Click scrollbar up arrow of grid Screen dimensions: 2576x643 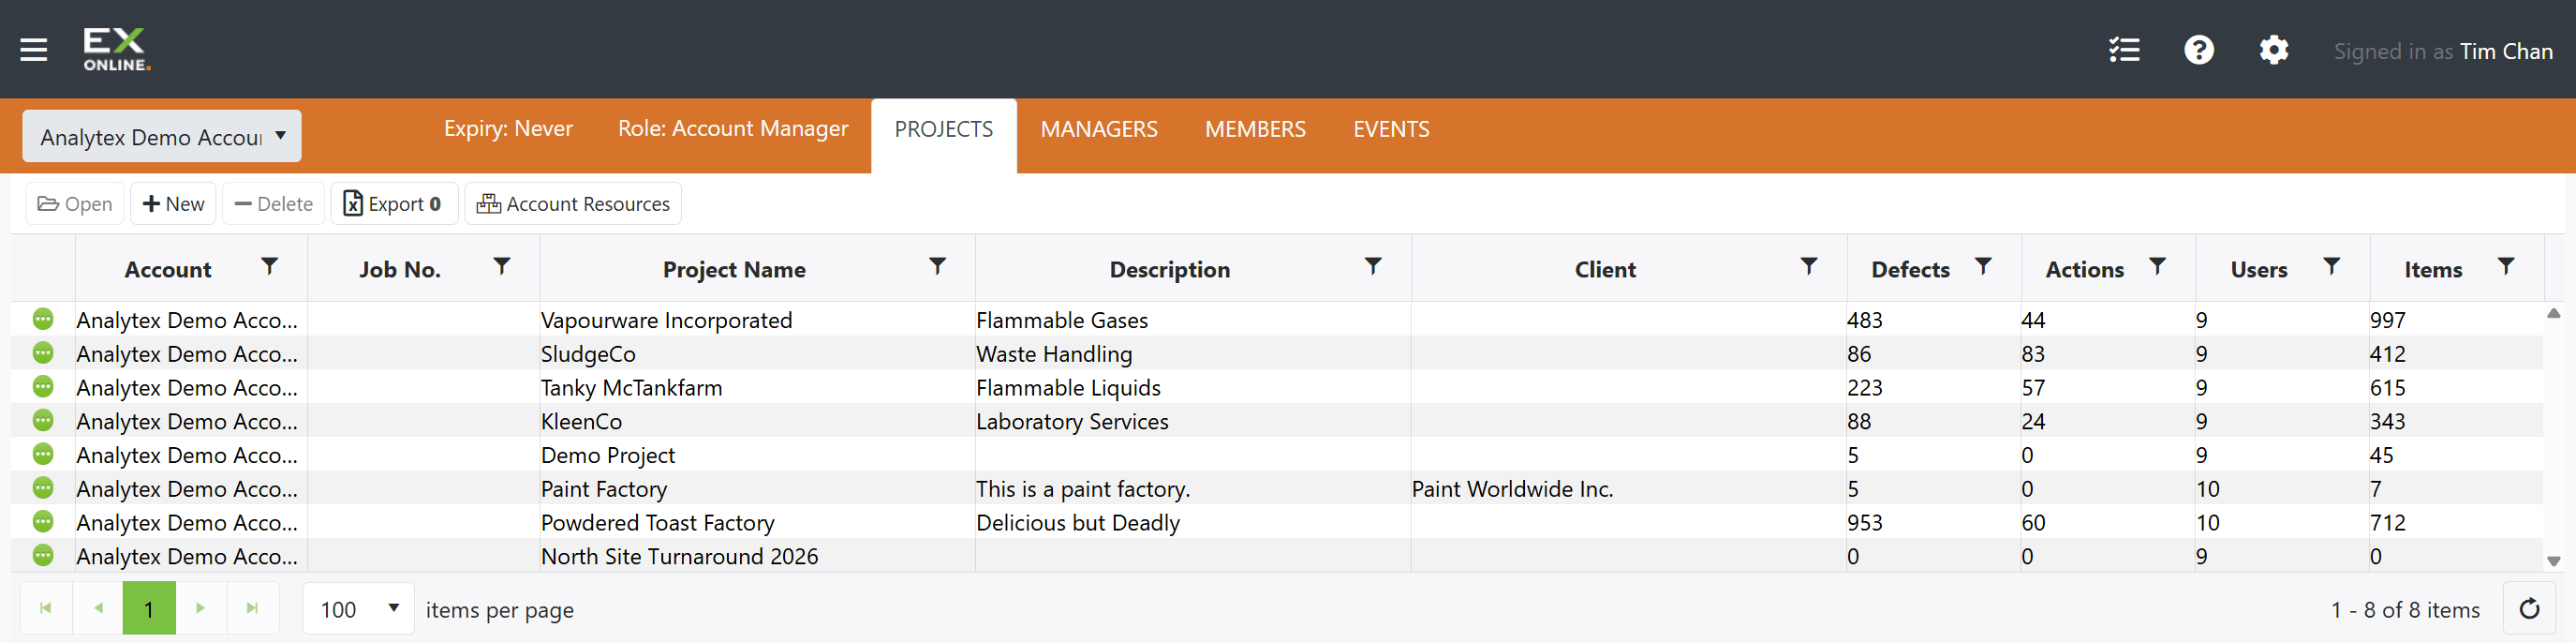2553,314
